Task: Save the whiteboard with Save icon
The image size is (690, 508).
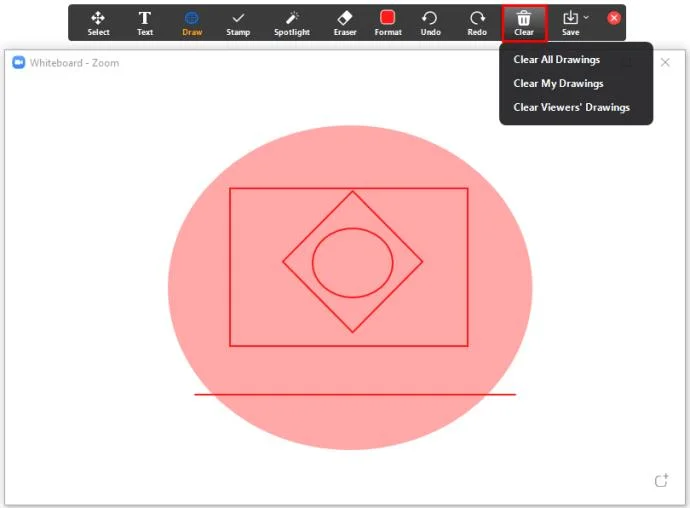Action: pos(570,23)
